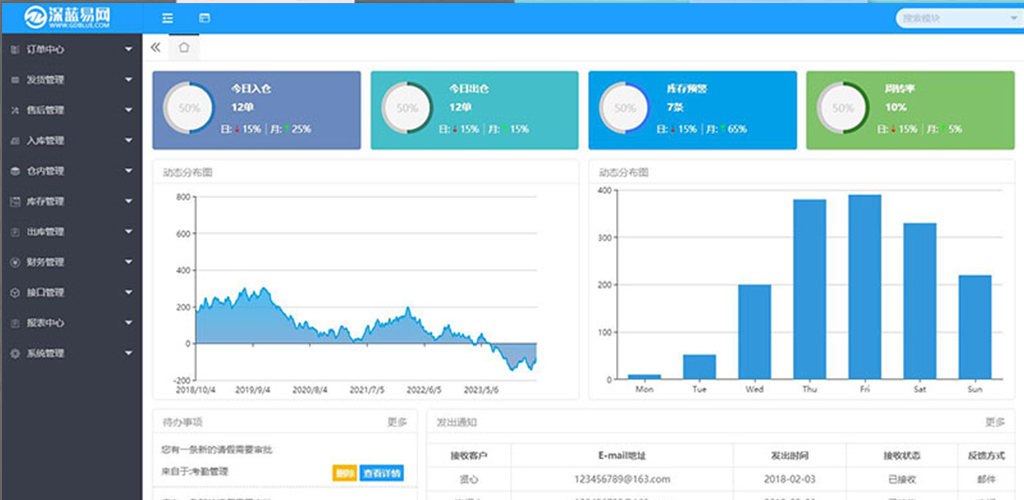Click the 出库管理 sidebar icon
Image resolution: width=1024 pixels, height=500 pixels.
(15, 232)
